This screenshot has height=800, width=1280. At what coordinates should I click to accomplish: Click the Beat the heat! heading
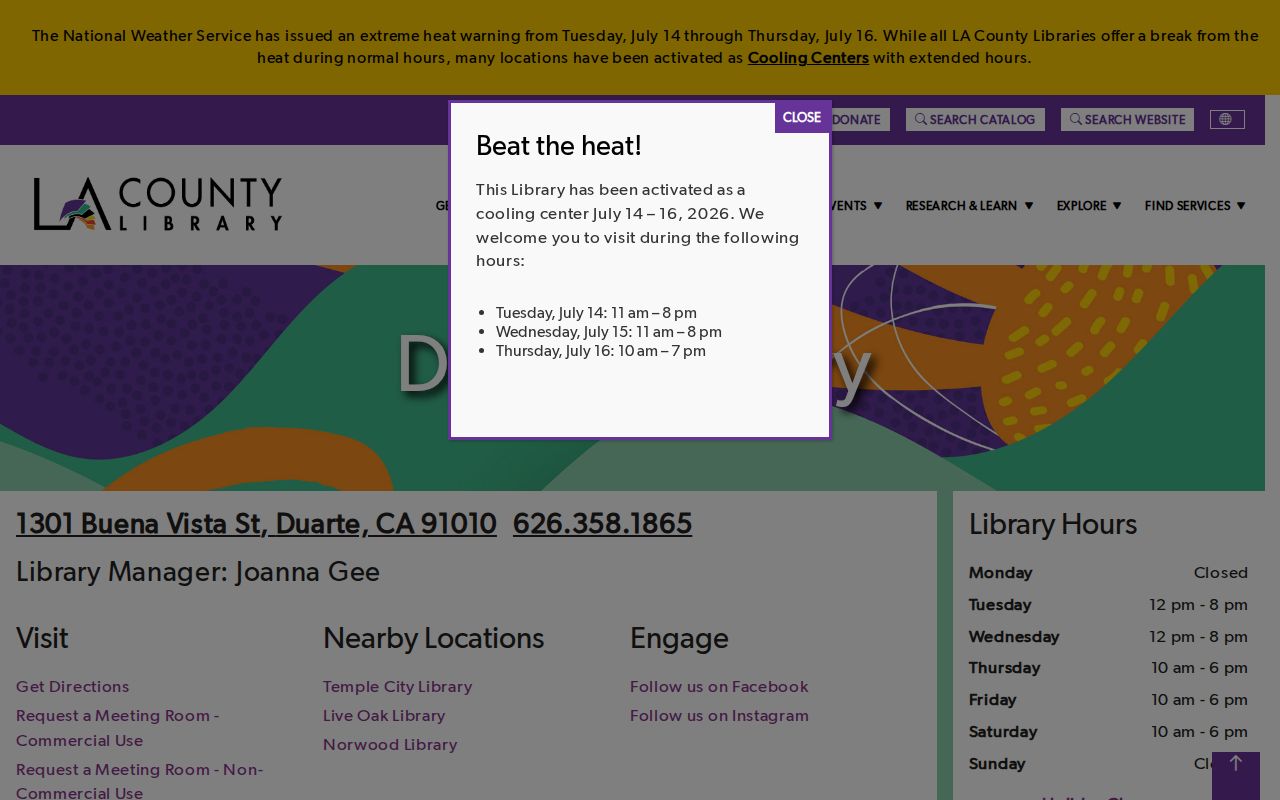(559, 146)
